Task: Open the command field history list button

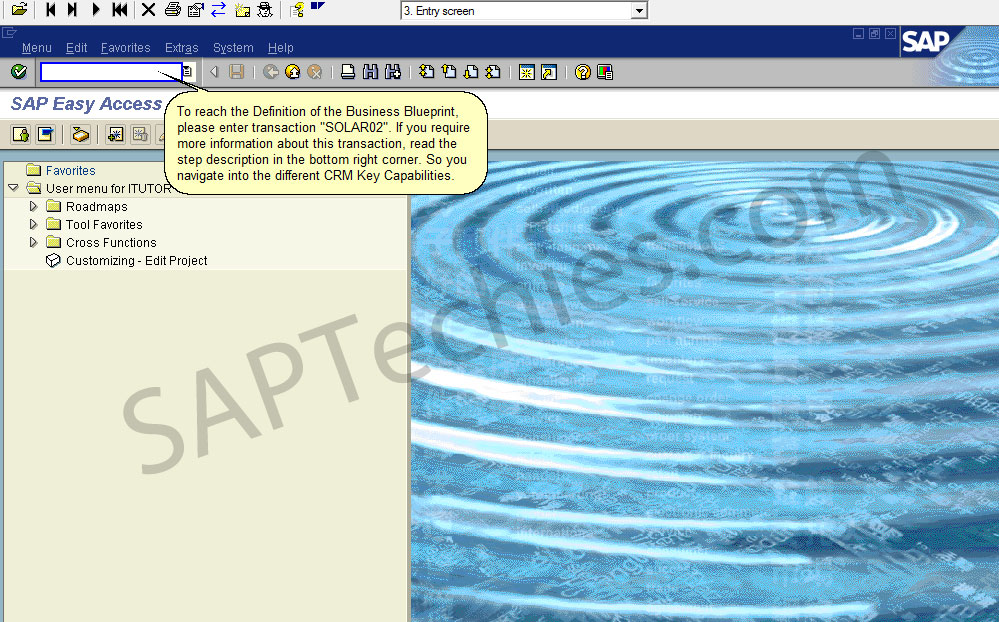Action: tap(187, 72)
